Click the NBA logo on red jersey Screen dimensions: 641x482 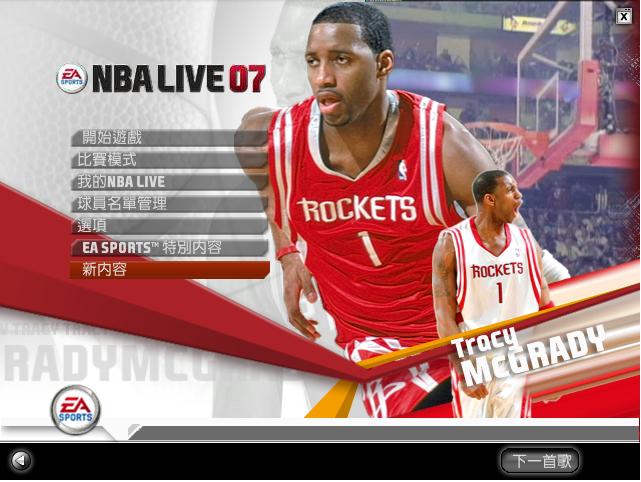[x=402, y=169]
